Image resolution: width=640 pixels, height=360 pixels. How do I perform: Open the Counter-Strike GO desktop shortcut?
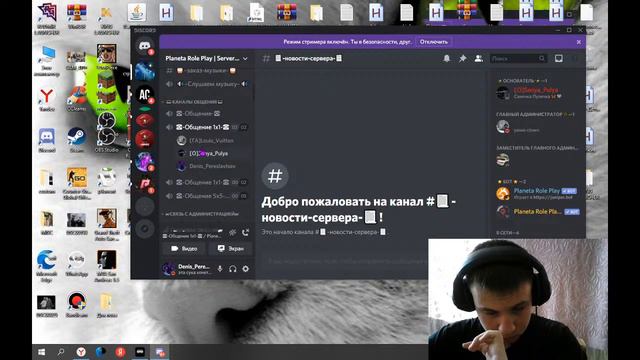pos(77,183)
